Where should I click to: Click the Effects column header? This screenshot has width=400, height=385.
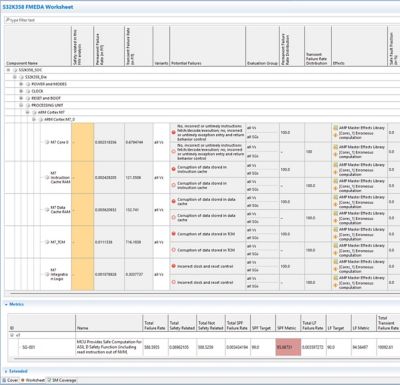pos(359,46)
